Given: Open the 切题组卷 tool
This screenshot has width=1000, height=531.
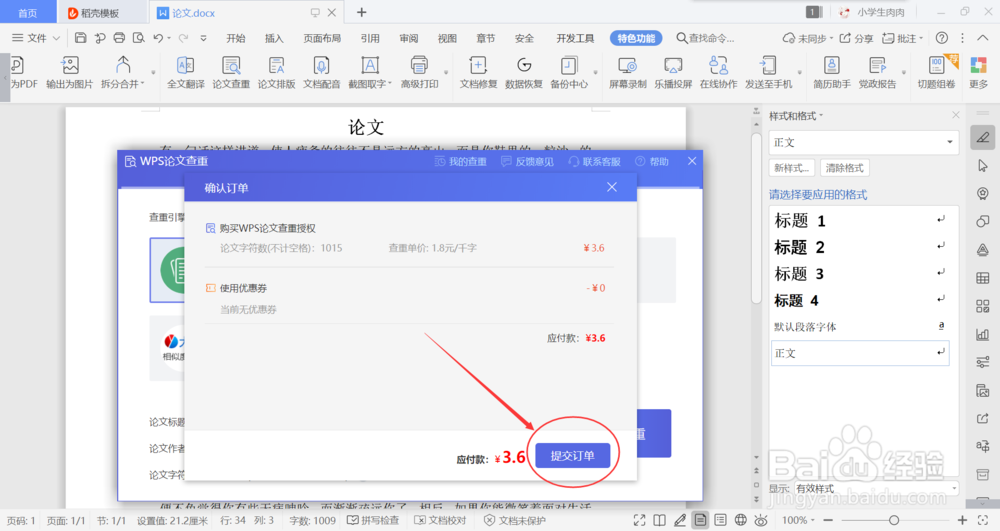Looking at the screenshot, I should coord(936,73).
